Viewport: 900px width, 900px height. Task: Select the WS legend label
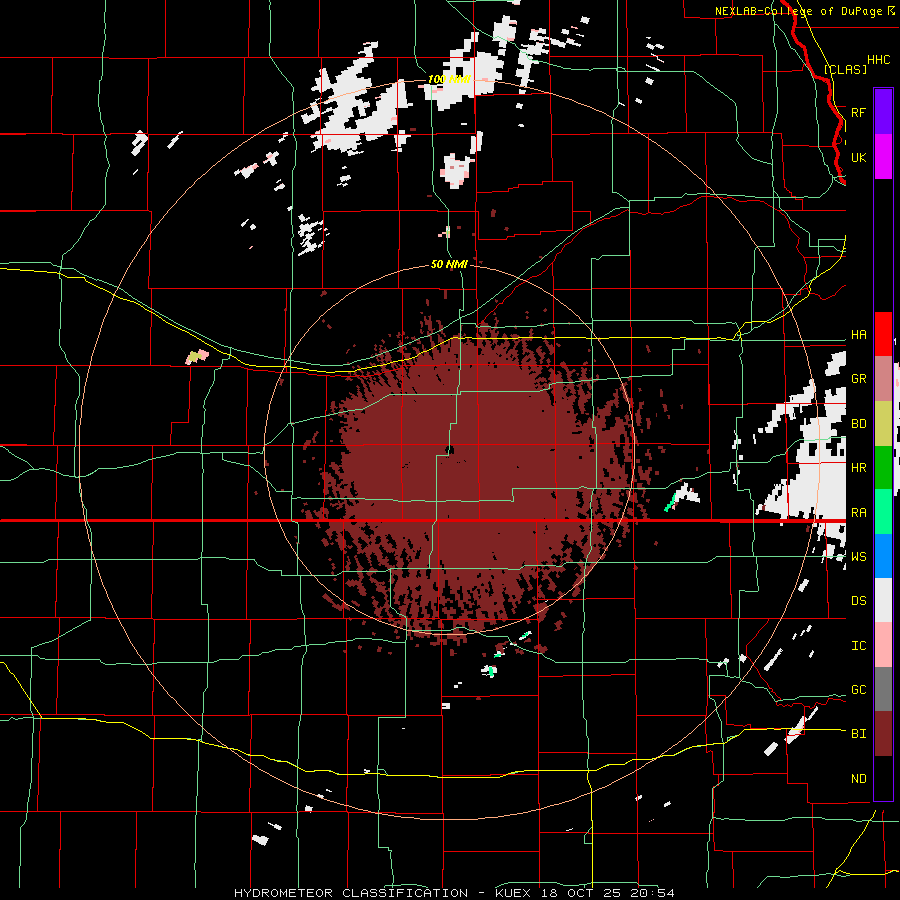click(858, 557)
